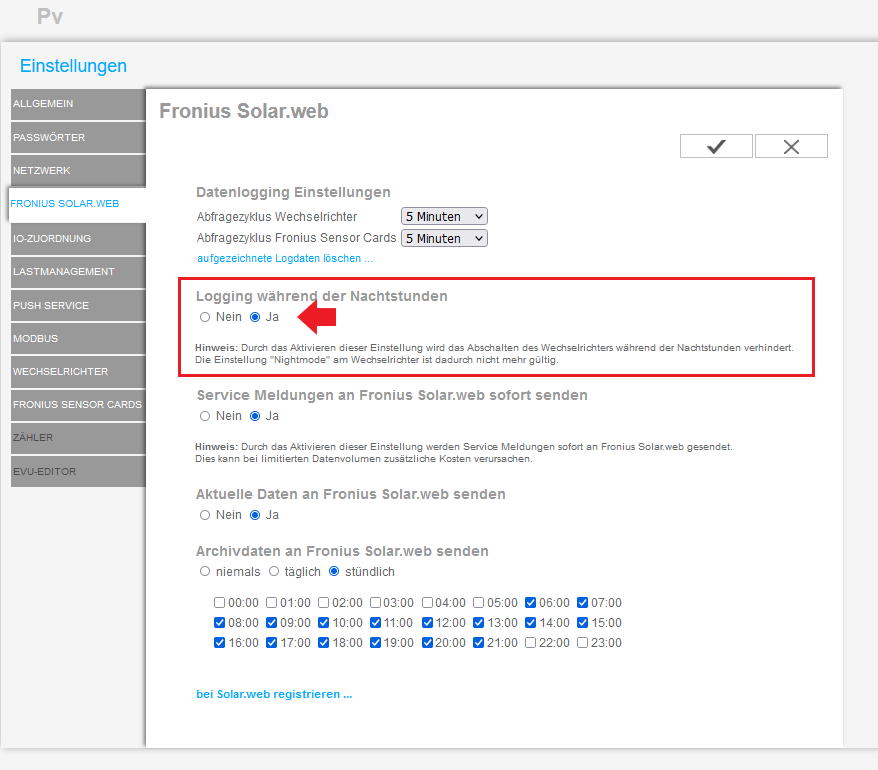This screenshot has height=770, width=878.
Task: Open the Lastmanagement tab
Action: (x=77, y=271)
